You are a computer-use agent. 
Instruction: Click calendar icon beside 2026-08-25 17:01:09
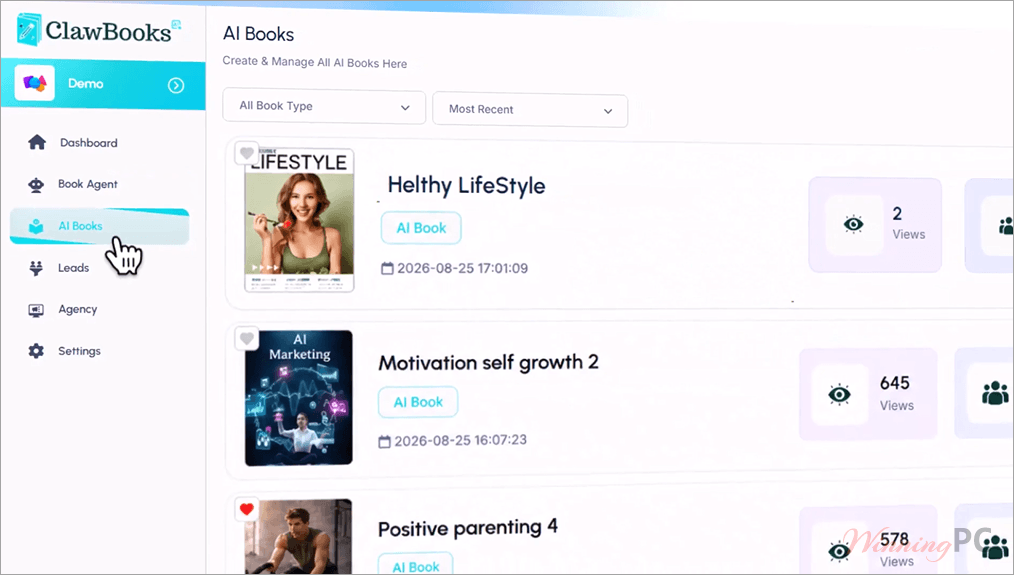(x=387, y=268)
